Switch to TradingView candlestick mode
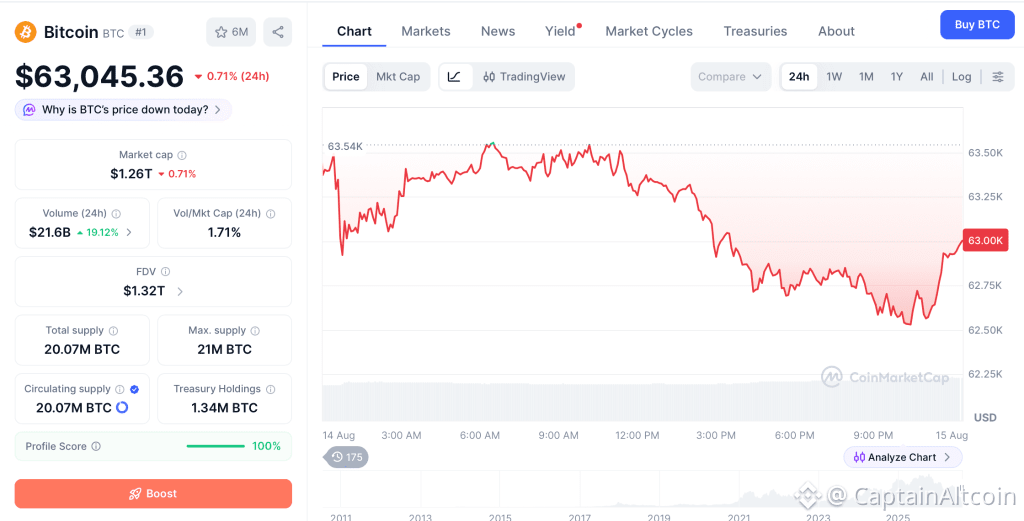 tap(524, 76)
